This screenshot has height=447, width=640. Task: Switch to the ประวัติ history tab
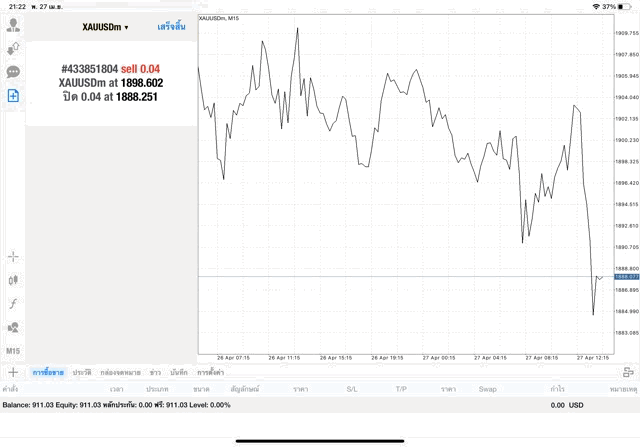click(x=82, y=372)
